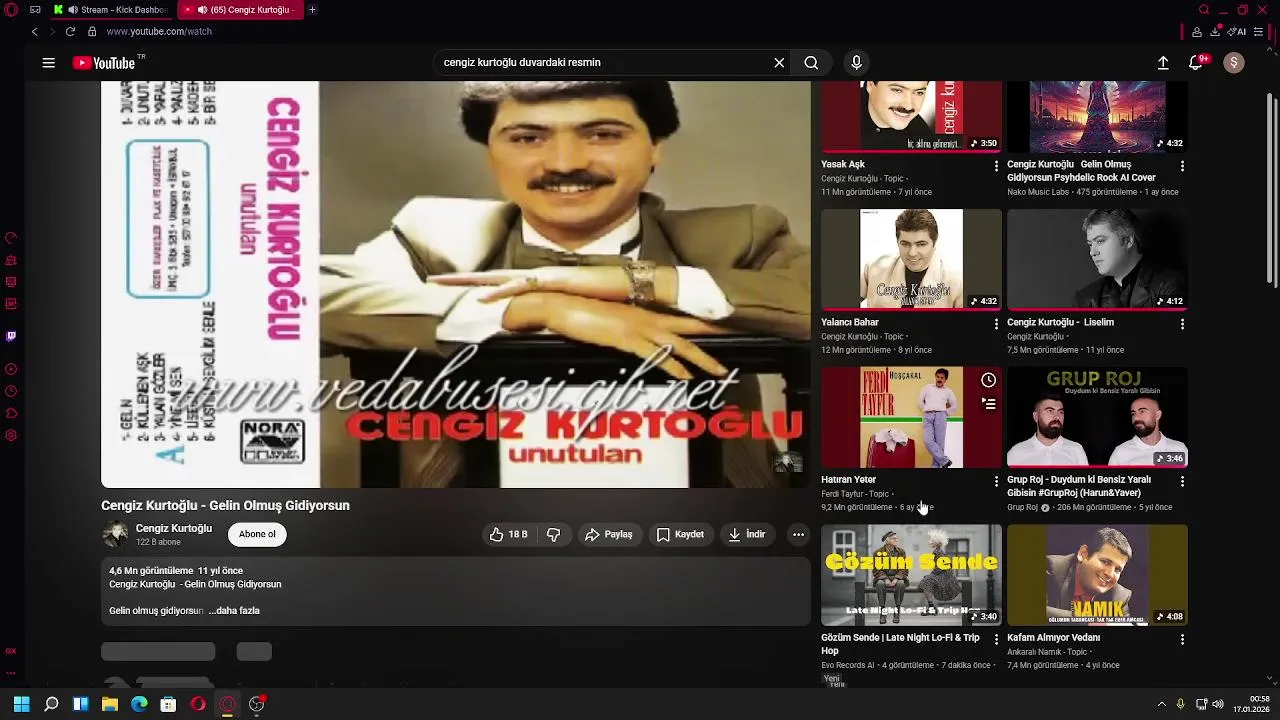
Task: Open the options menu for Kafam Almıyor Vedanı
Action: tap(1182, 639)
